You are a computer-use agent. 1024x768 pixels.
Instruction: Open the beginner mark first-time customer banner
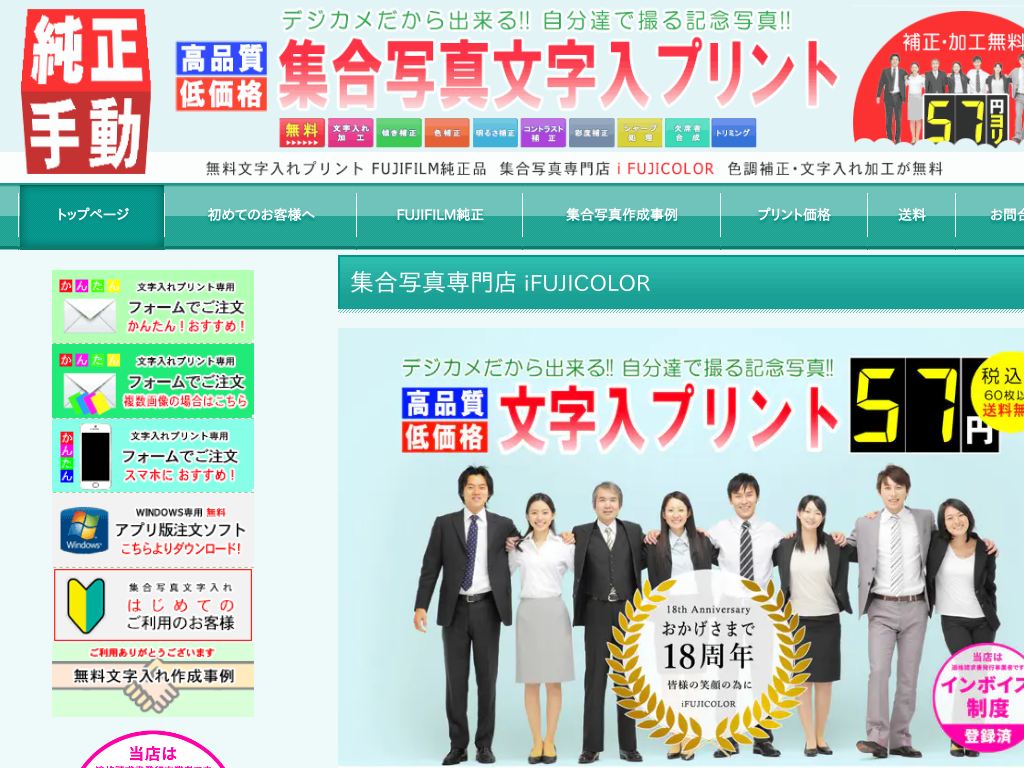tap(153, 604)
